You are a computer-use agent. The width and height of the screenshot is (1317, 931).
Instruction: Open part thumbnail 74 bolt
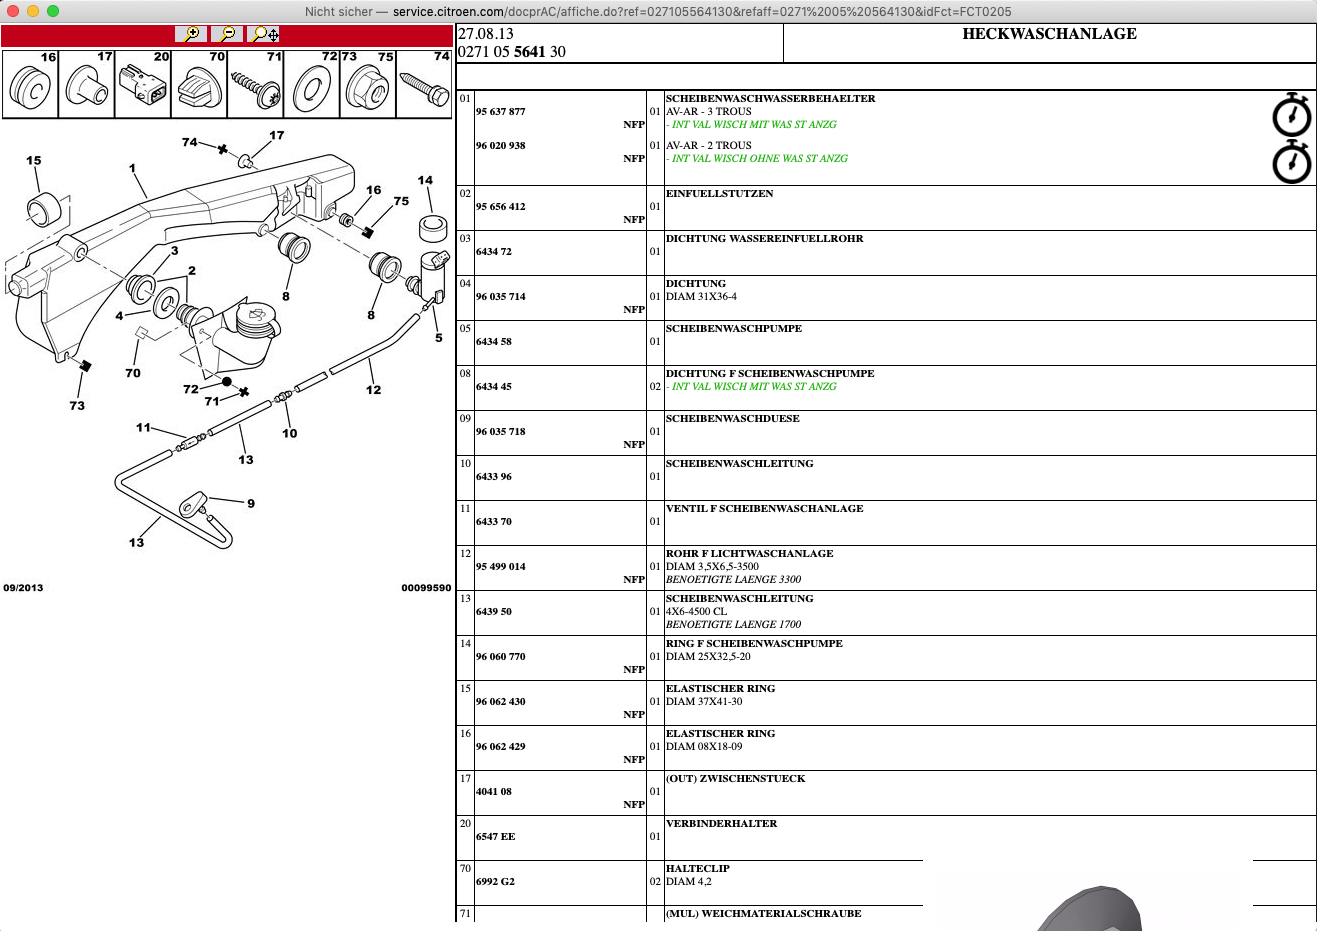[424, 84]
